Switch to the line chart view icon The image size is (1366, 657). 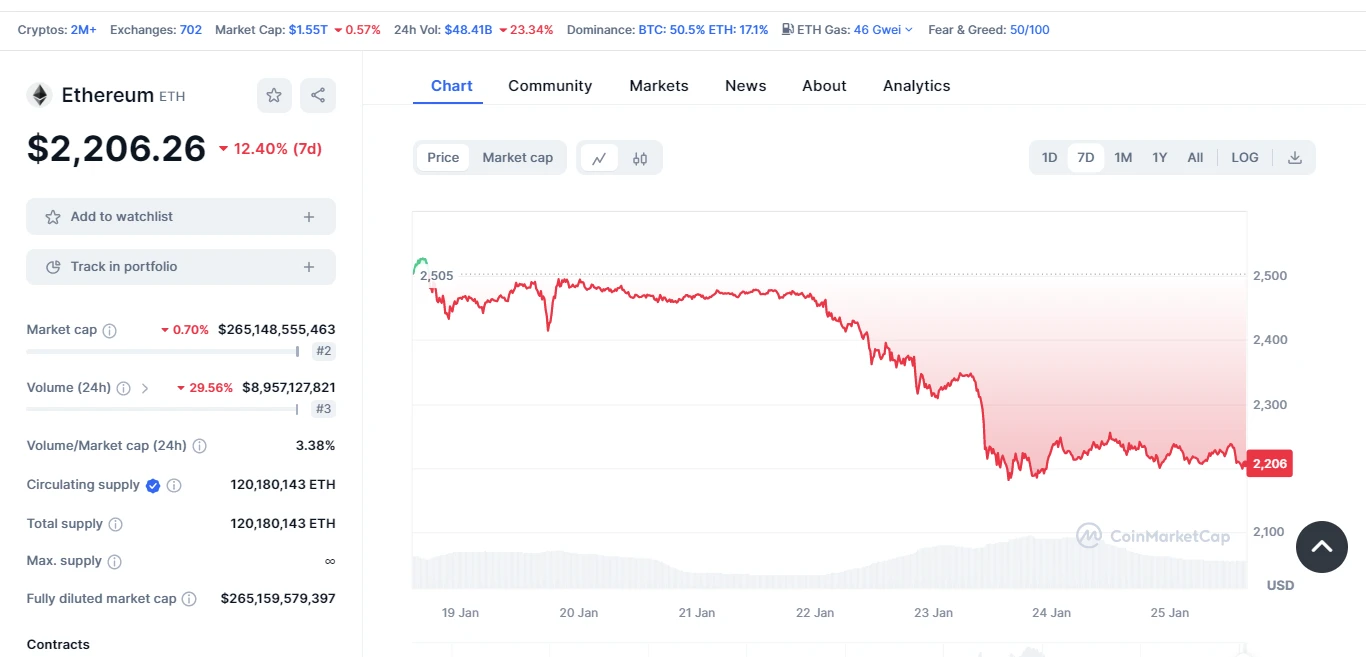point(599,158)
